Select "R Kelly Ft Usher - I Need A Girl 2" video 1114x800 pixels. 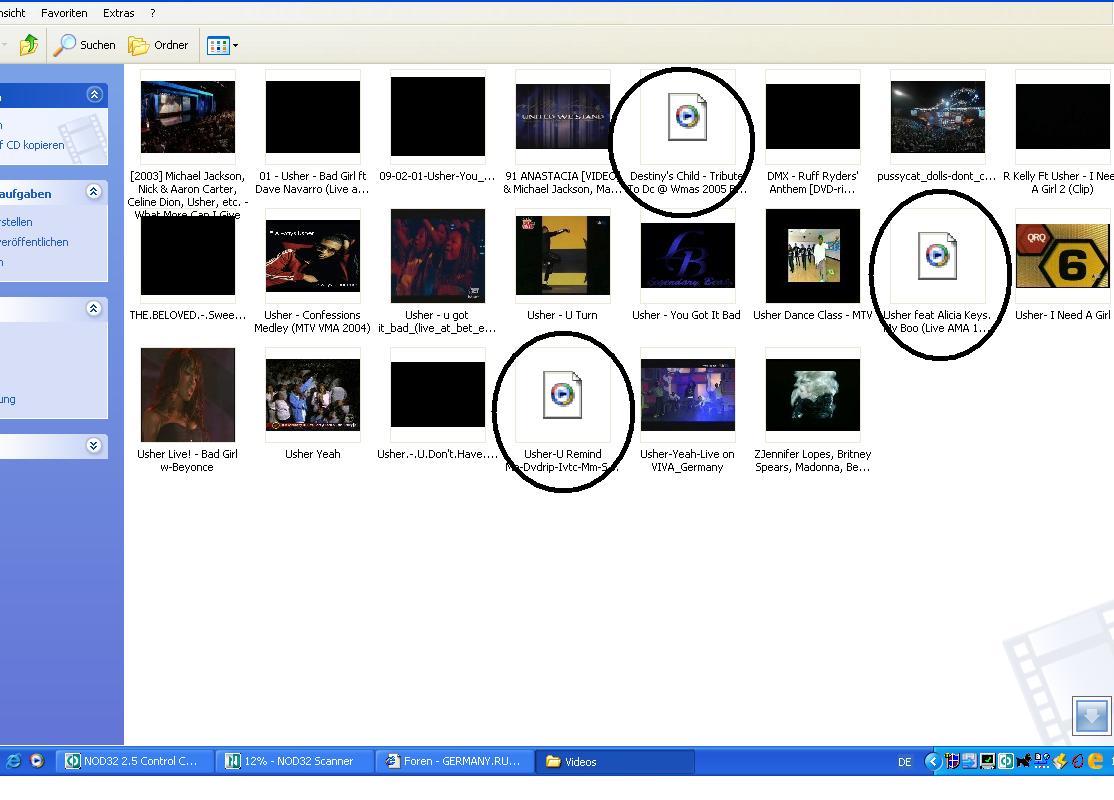tap(1063, 117)
